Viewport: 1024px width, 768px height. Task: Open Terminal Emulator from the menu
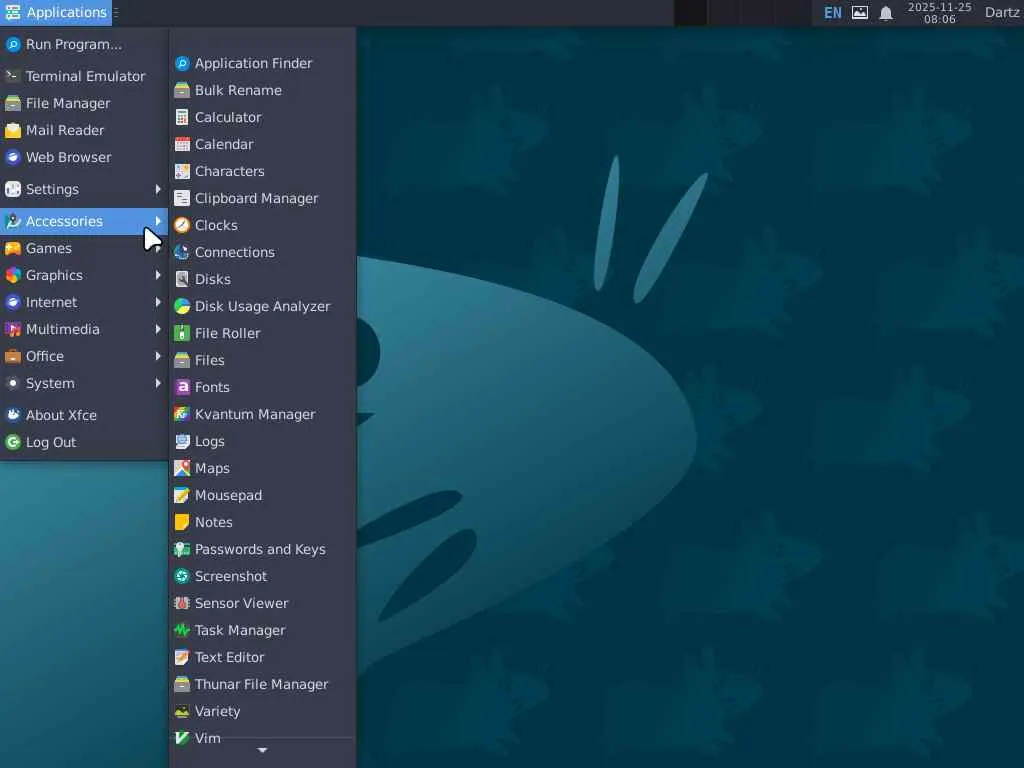click(84, 76)
